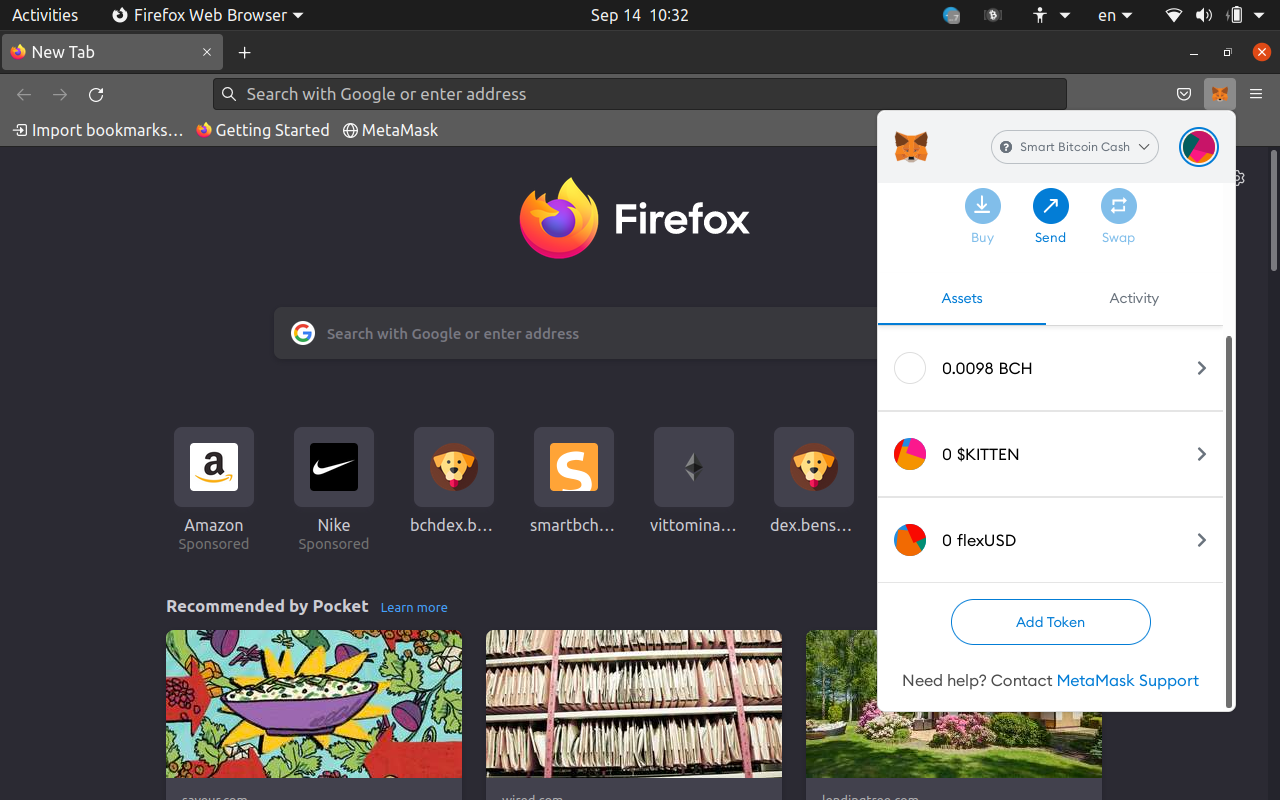
Task: Open the Getting Started bookmark
Action: 263,130
